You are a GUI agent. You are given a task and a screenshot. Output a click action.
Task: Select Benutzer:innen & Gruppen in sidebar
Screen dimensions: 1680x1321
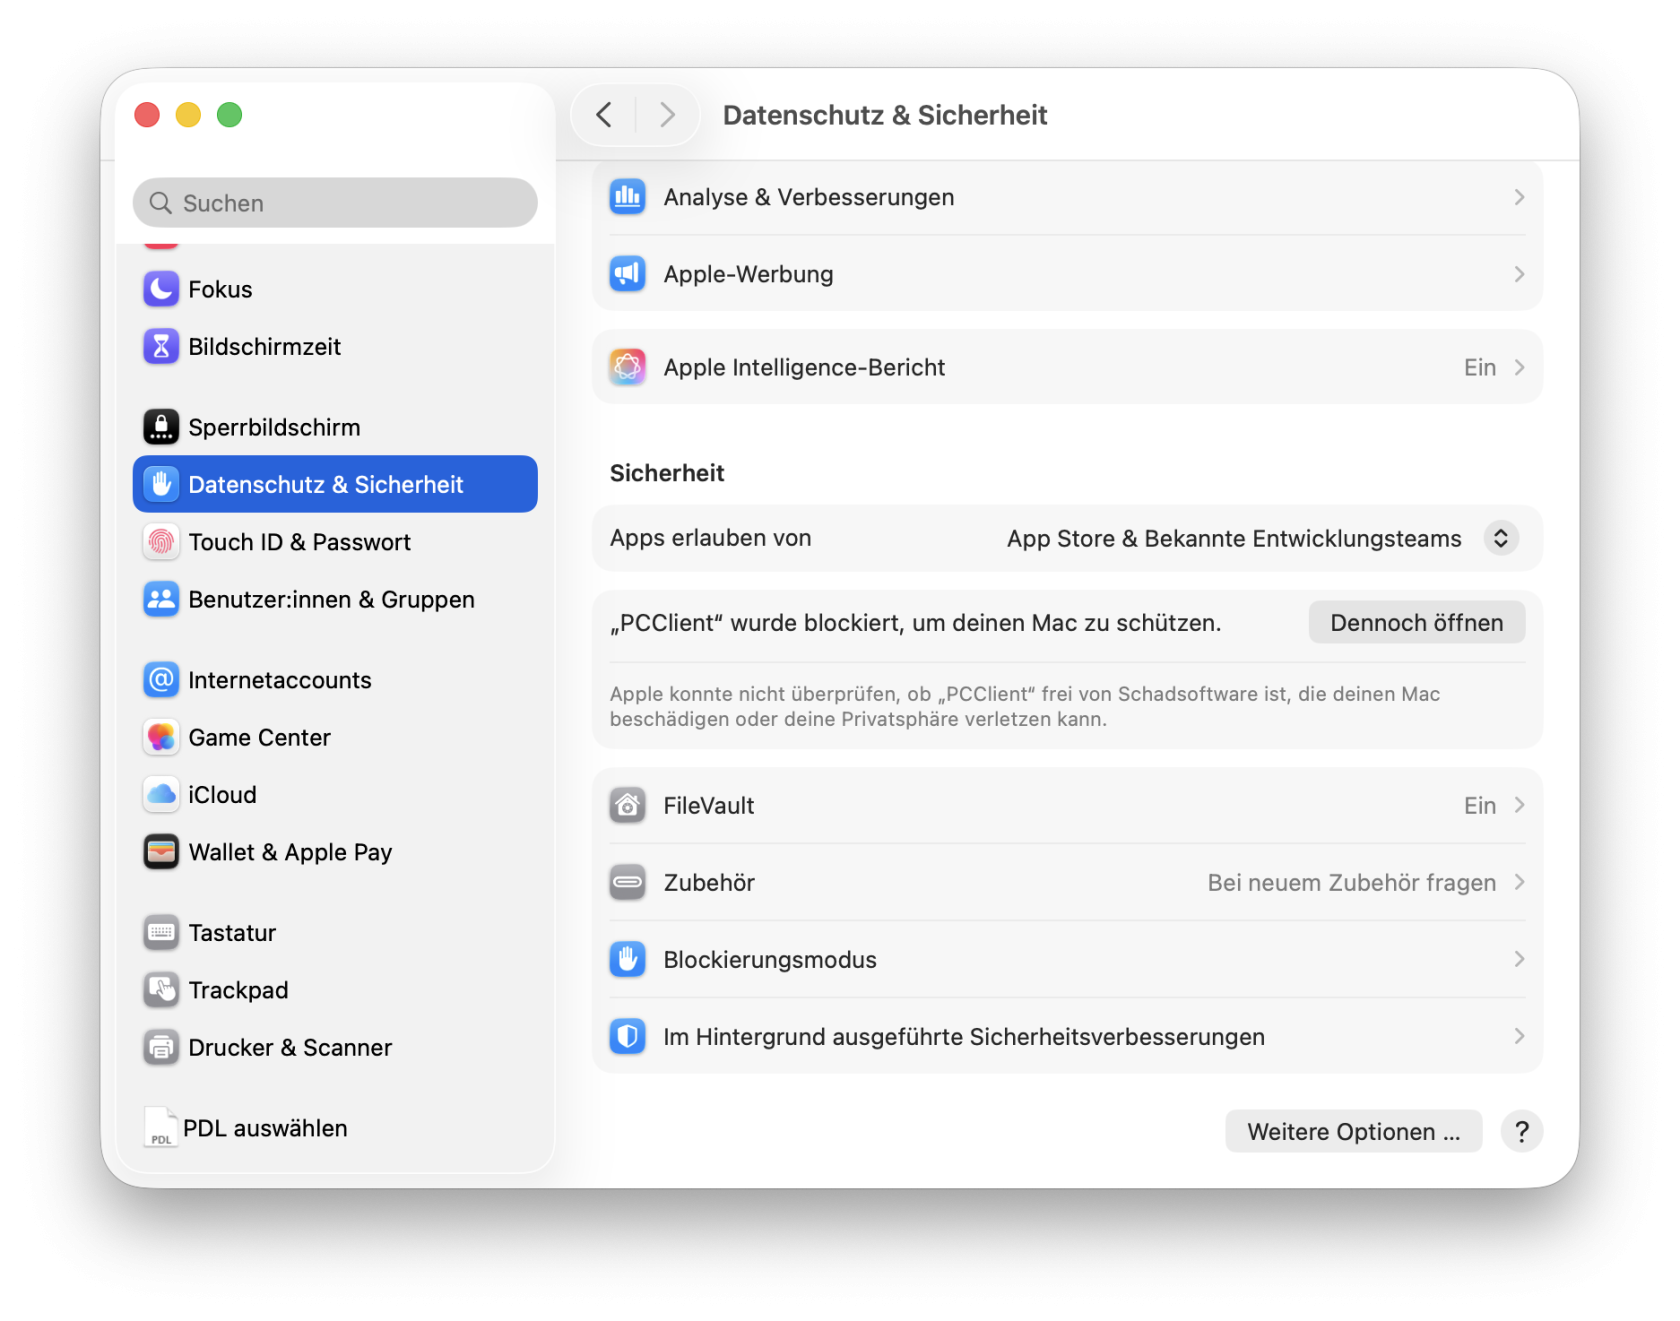tap(335, 599)
